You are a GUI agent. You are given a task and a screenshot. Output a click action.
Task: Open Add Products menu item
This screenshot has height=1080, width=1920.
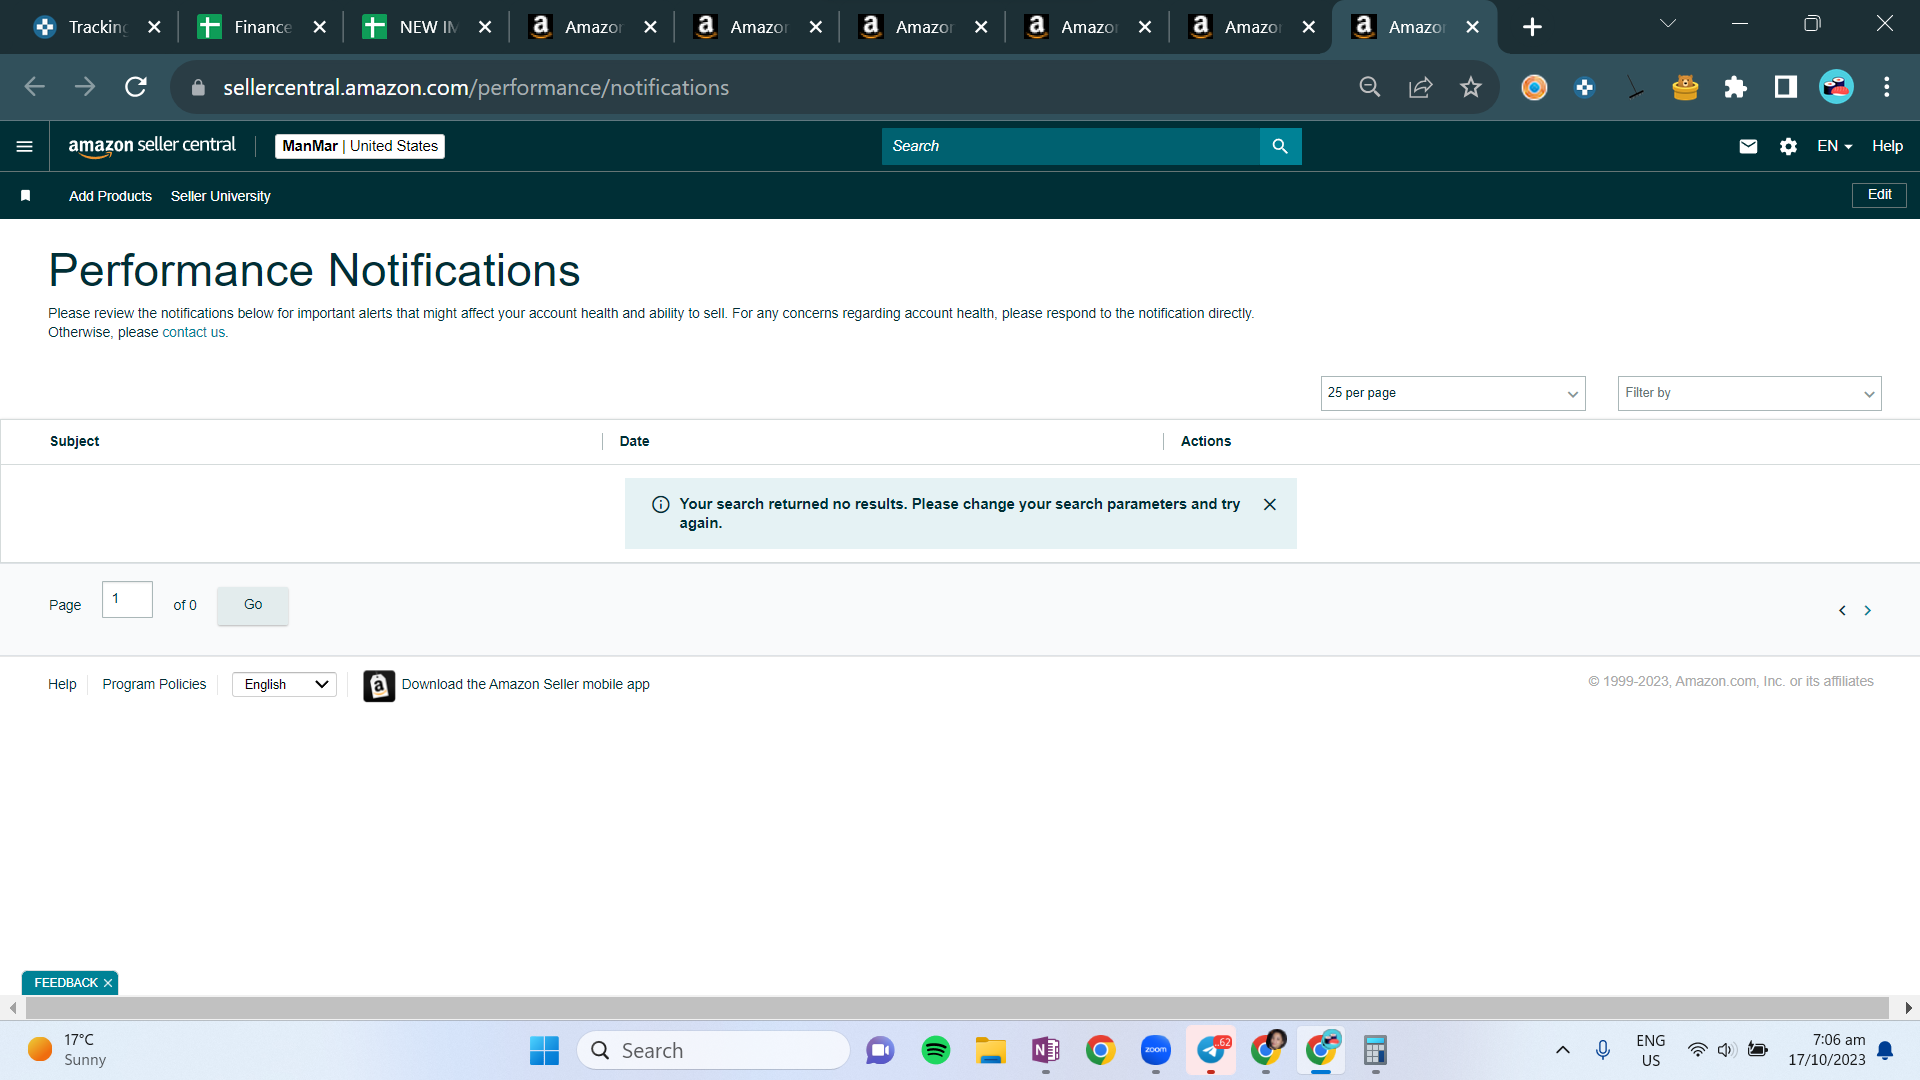pos(110,196)
